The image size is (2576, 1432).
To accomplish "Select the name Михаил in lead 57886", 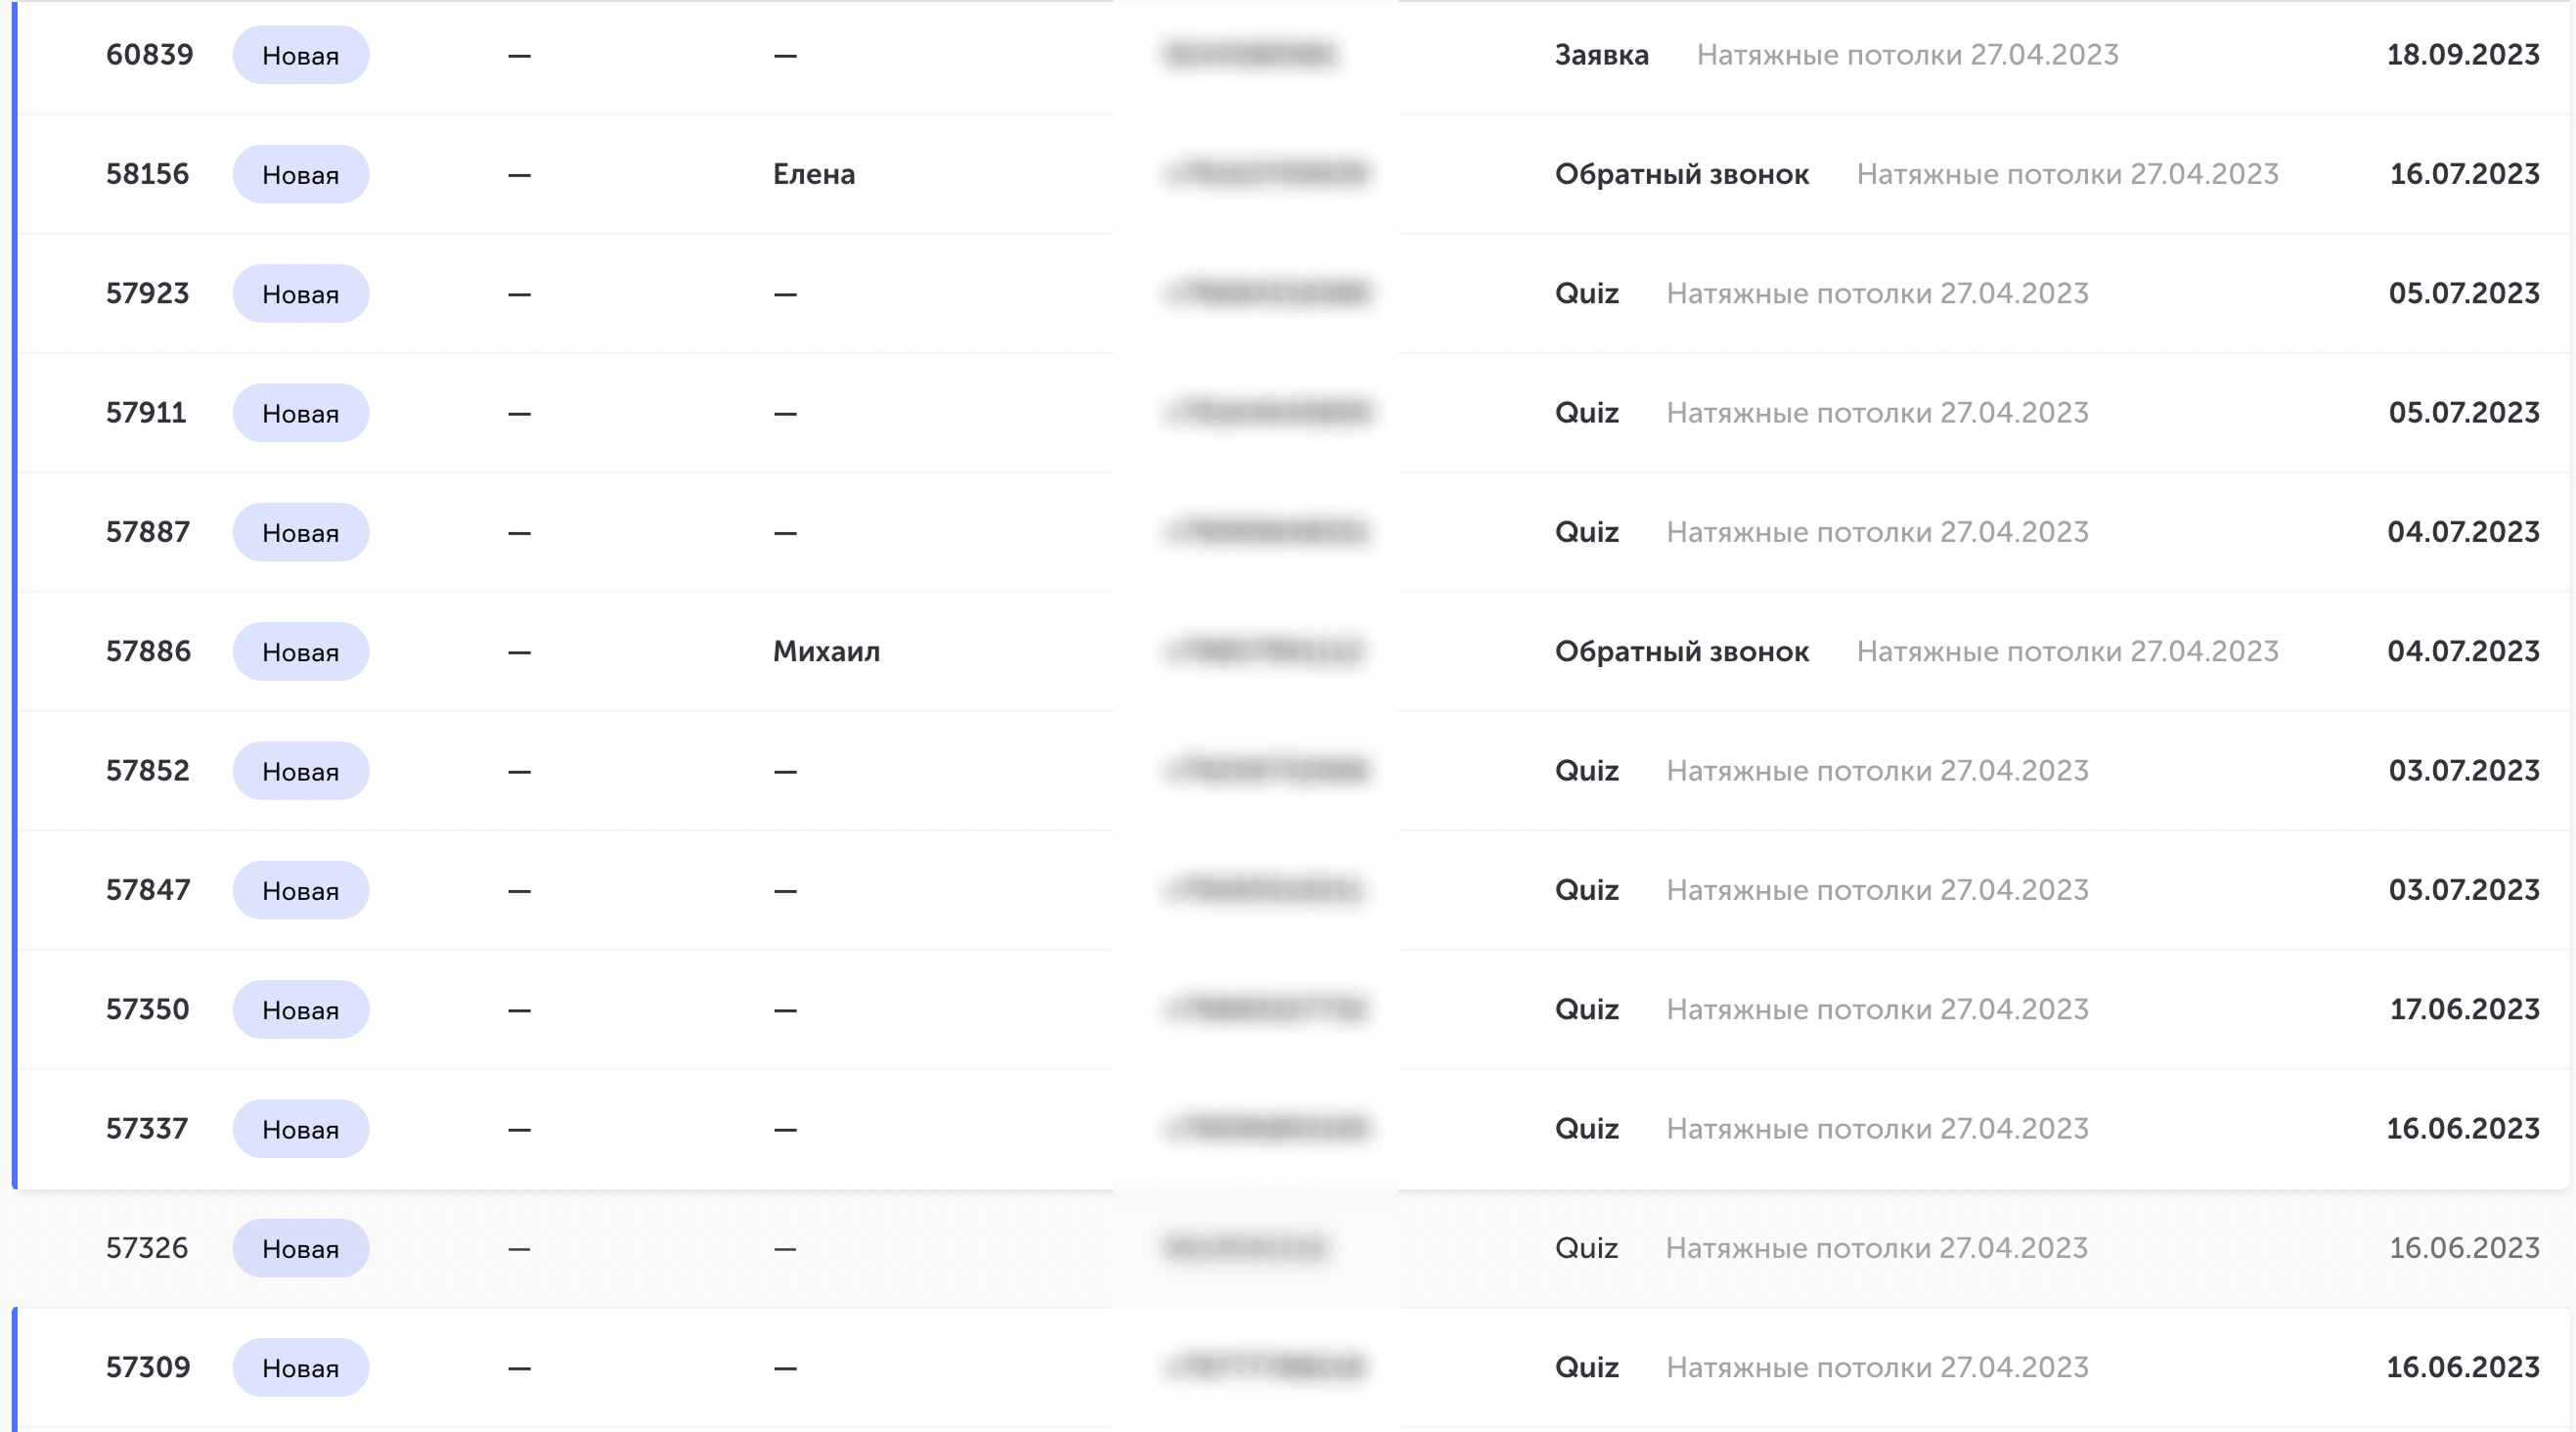I will 826,652.
